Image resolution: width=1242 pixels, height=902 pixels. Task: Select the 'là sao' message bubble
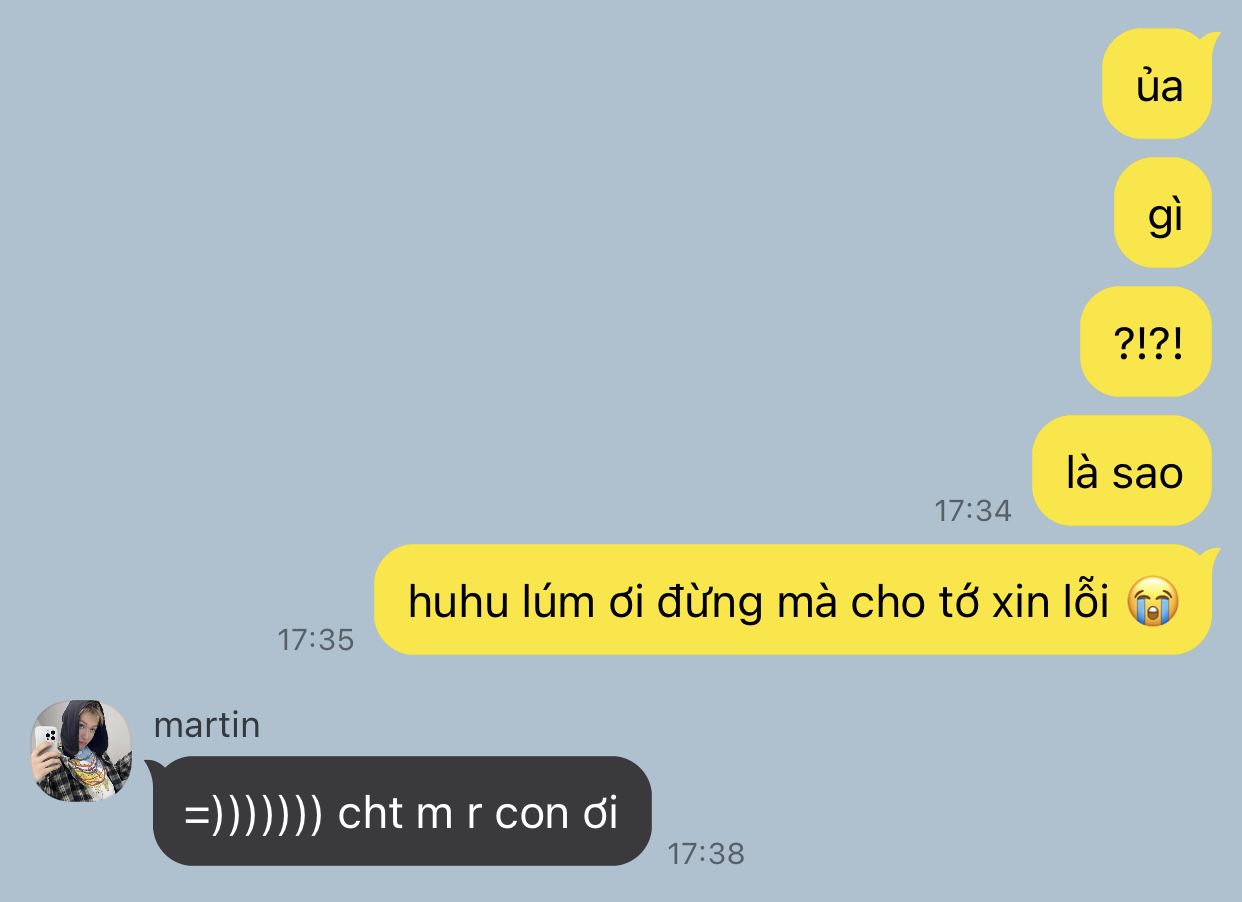tap(1122, 471)
